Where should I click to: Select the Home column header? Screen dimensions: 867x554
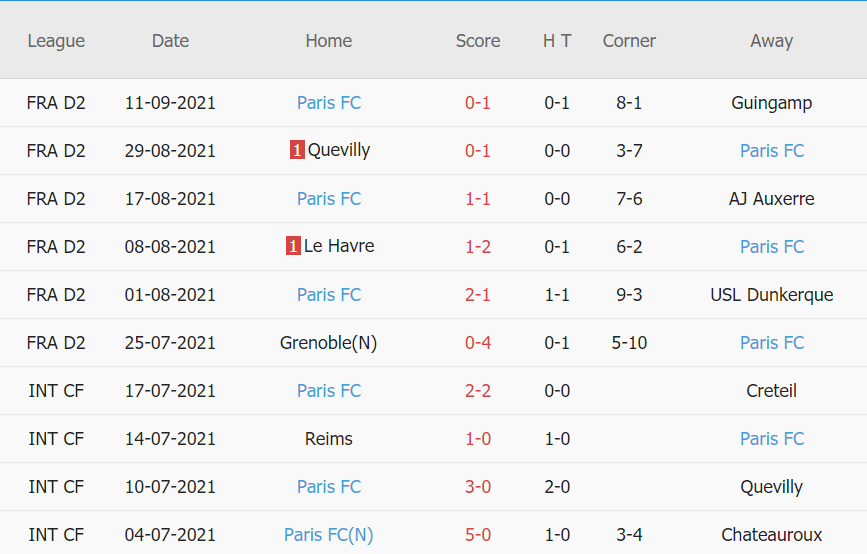pos(329,41)
